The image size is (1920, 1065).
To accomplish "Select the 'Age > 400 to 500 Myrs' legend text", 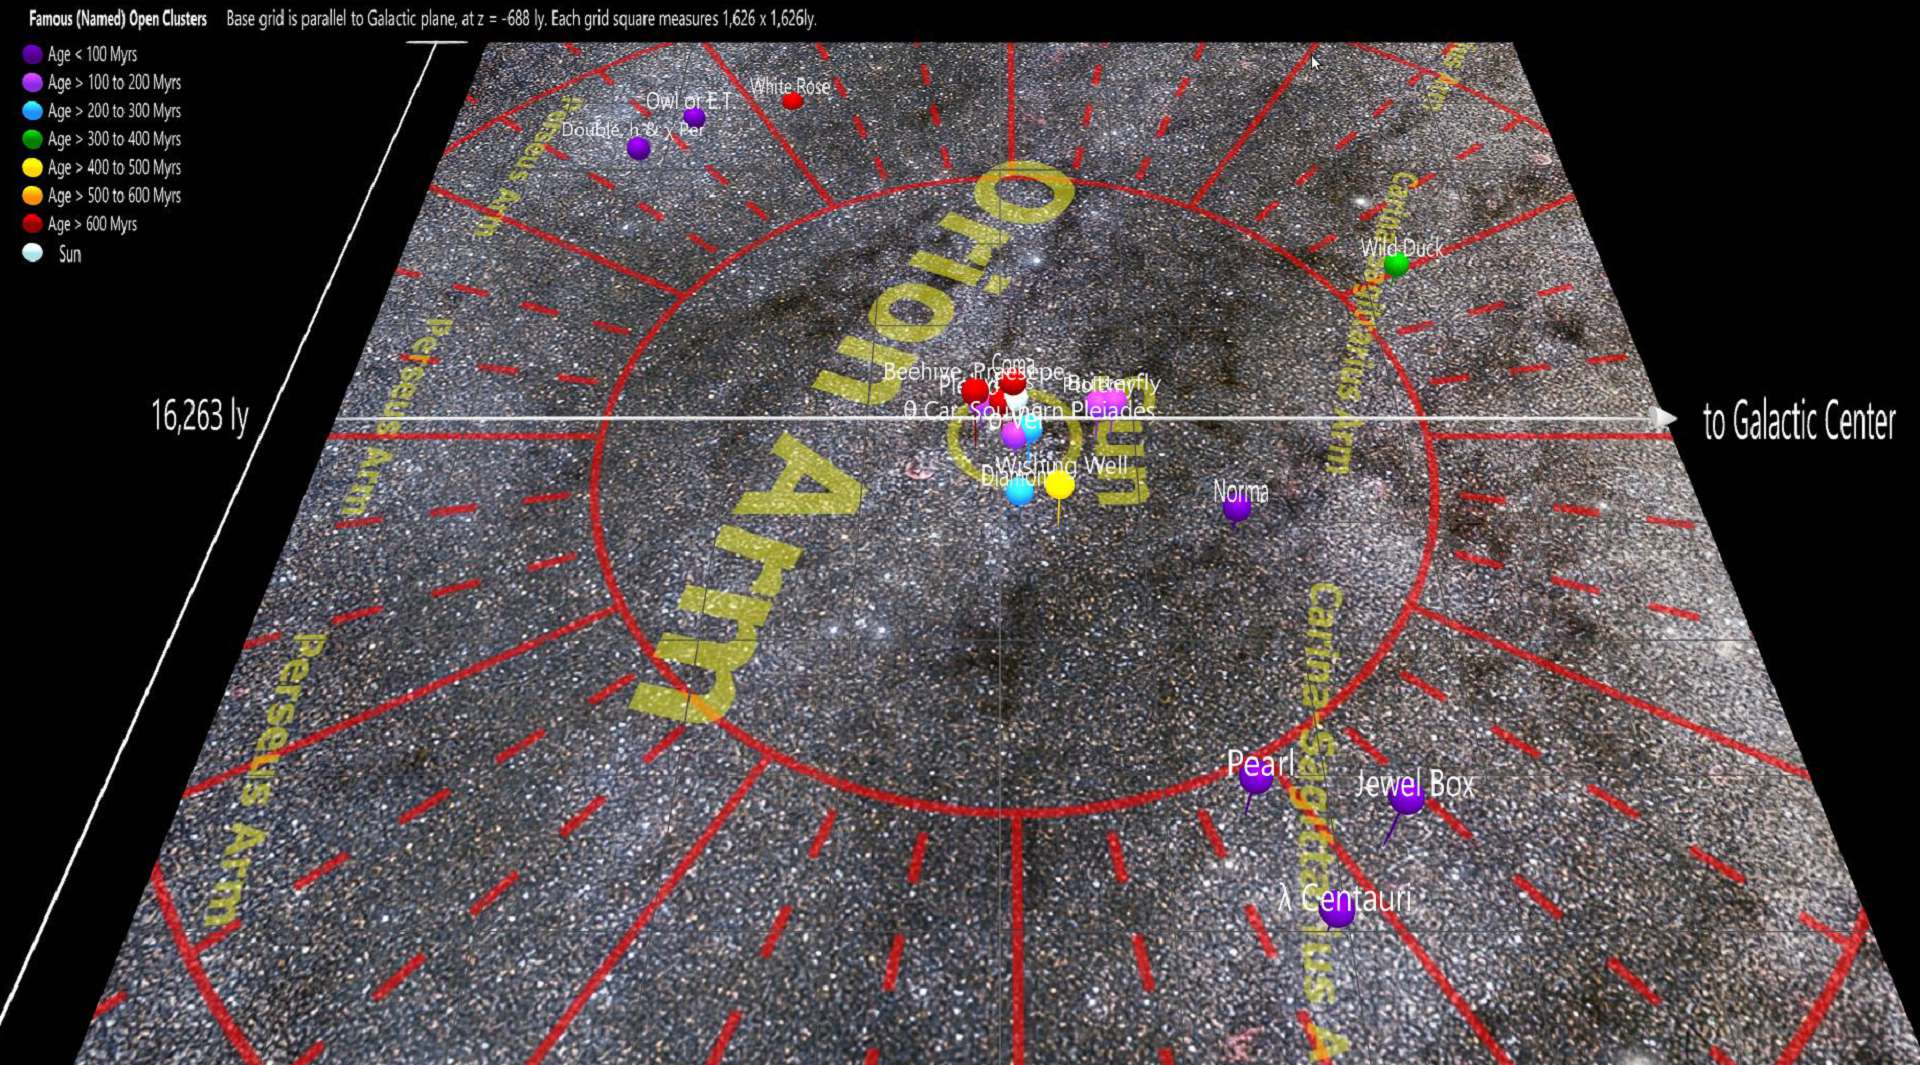I will (x=114, y=167).
